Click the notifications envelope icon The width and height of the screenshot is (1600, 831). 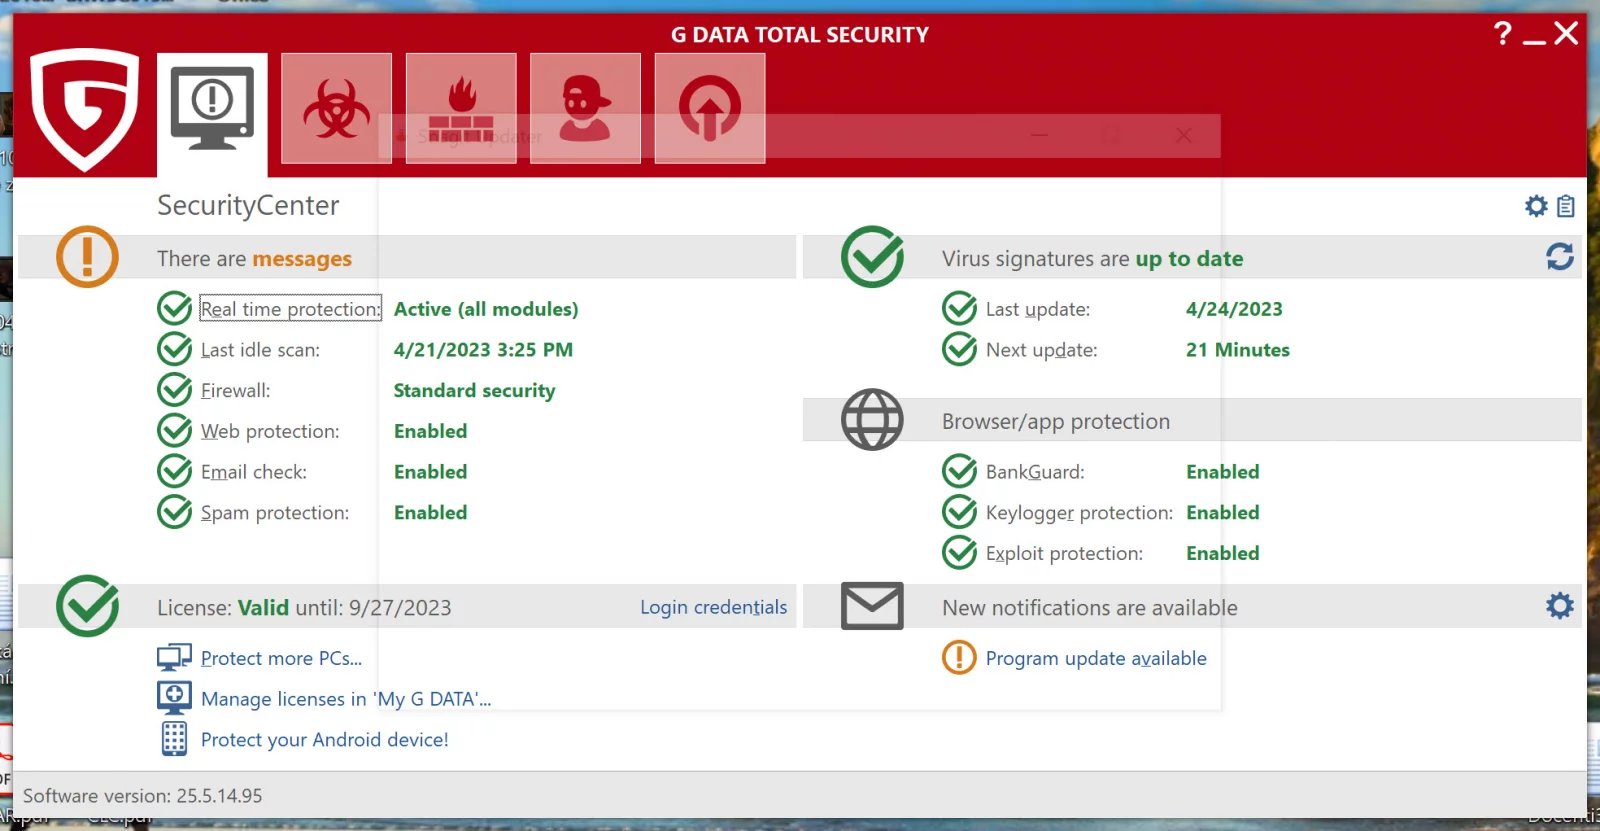(872, 606)
